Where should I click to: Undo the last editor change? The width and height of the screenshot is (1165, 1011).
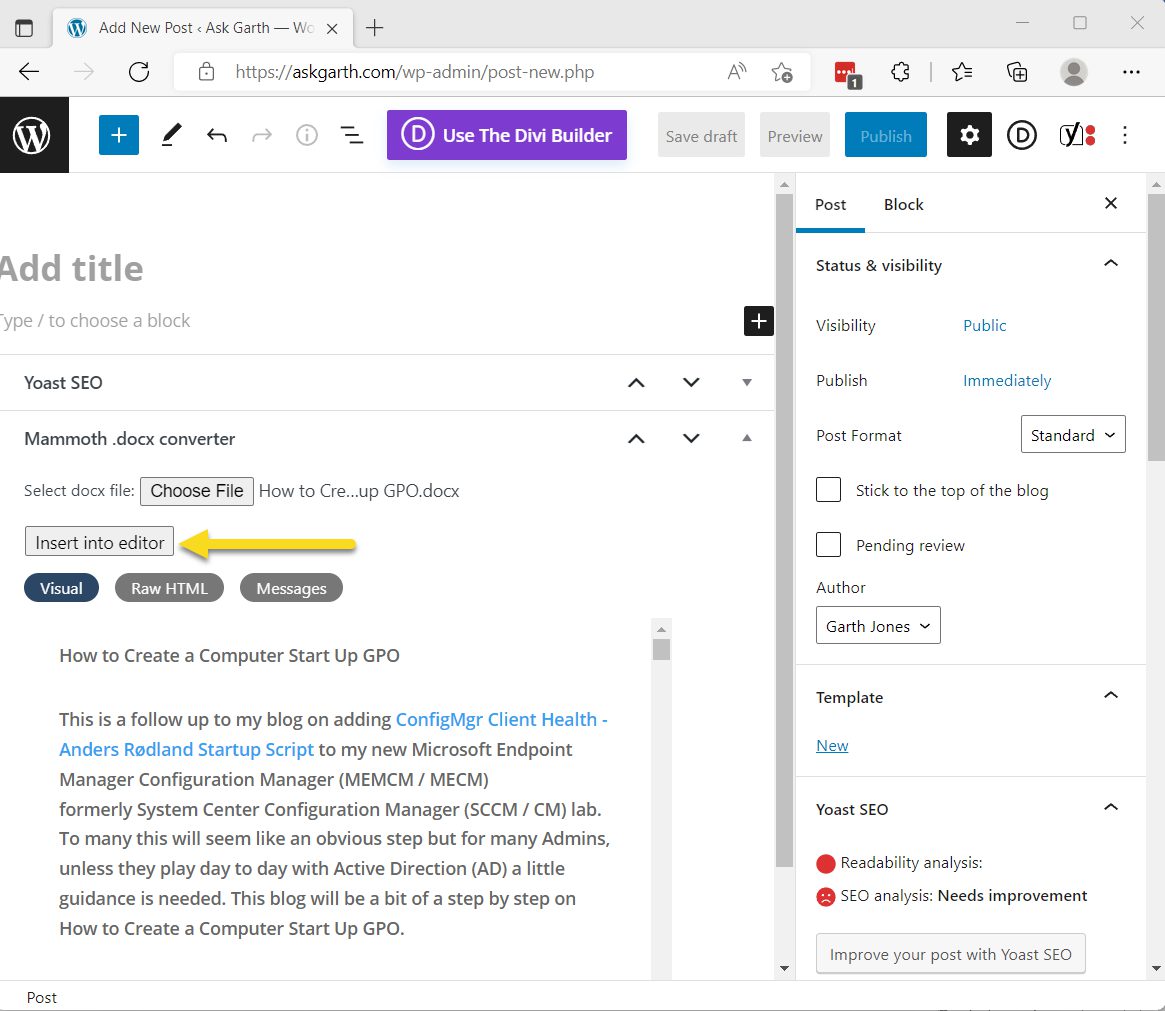217,135
